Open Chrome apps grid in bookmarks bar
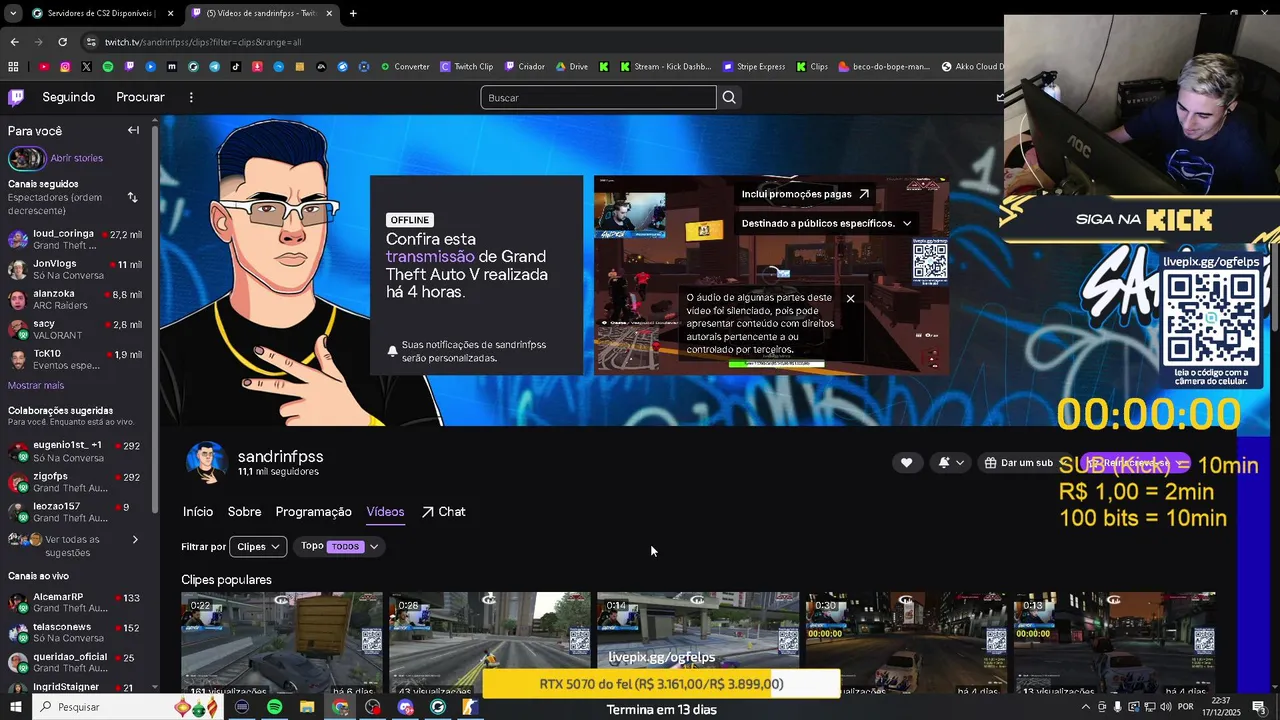This screenshot has width=1280, height=720. [x=13, y=67]
